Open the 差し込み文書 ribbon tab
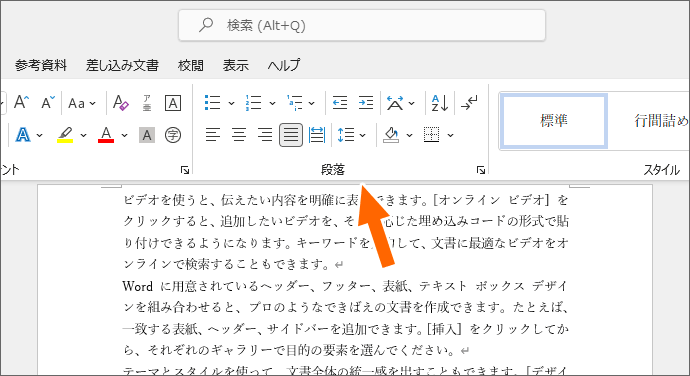The height and width of the screenshot is (376, 690). tap(122, 66)
